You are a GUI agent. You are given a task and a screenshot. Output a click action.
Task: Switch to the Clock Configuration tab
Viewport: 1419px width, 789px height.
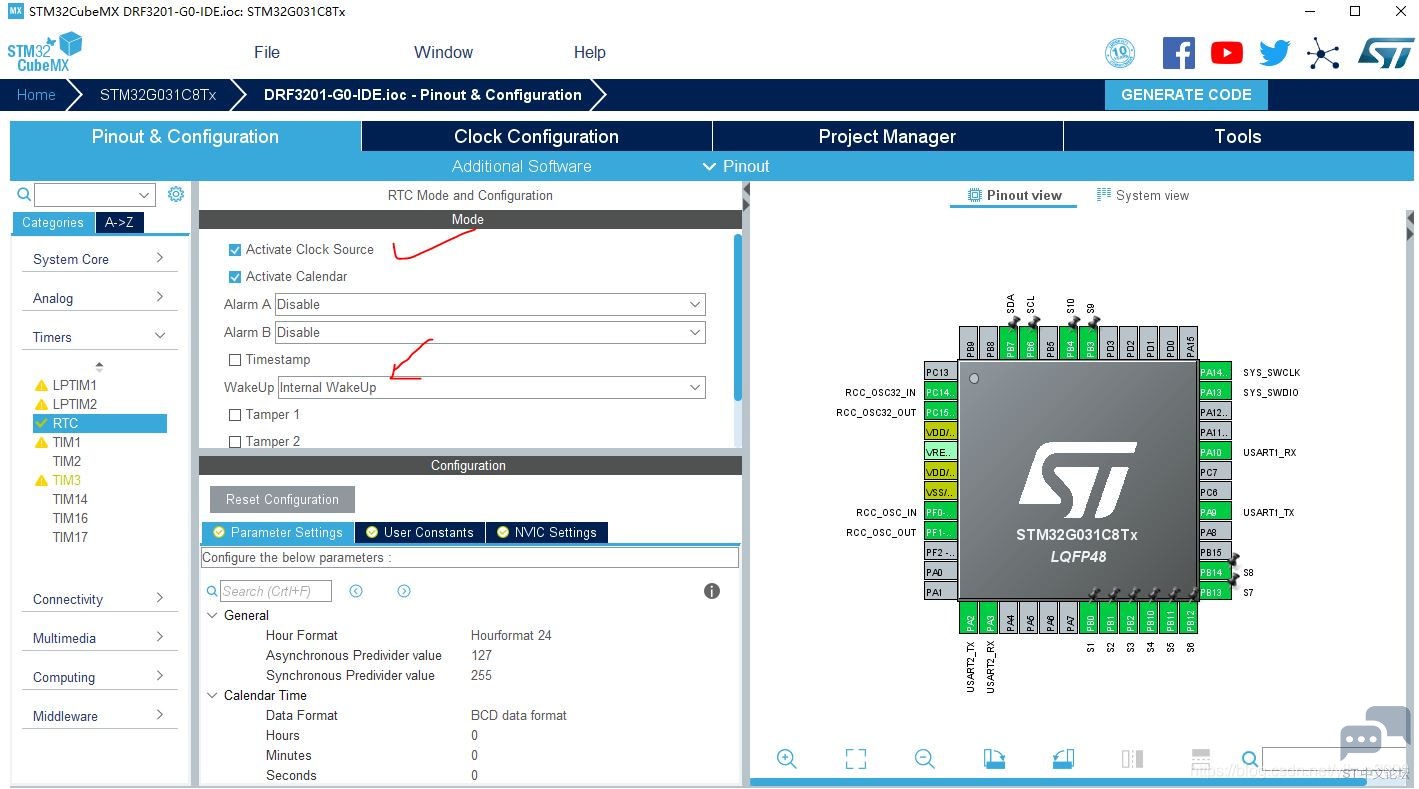tap(536, 136)
